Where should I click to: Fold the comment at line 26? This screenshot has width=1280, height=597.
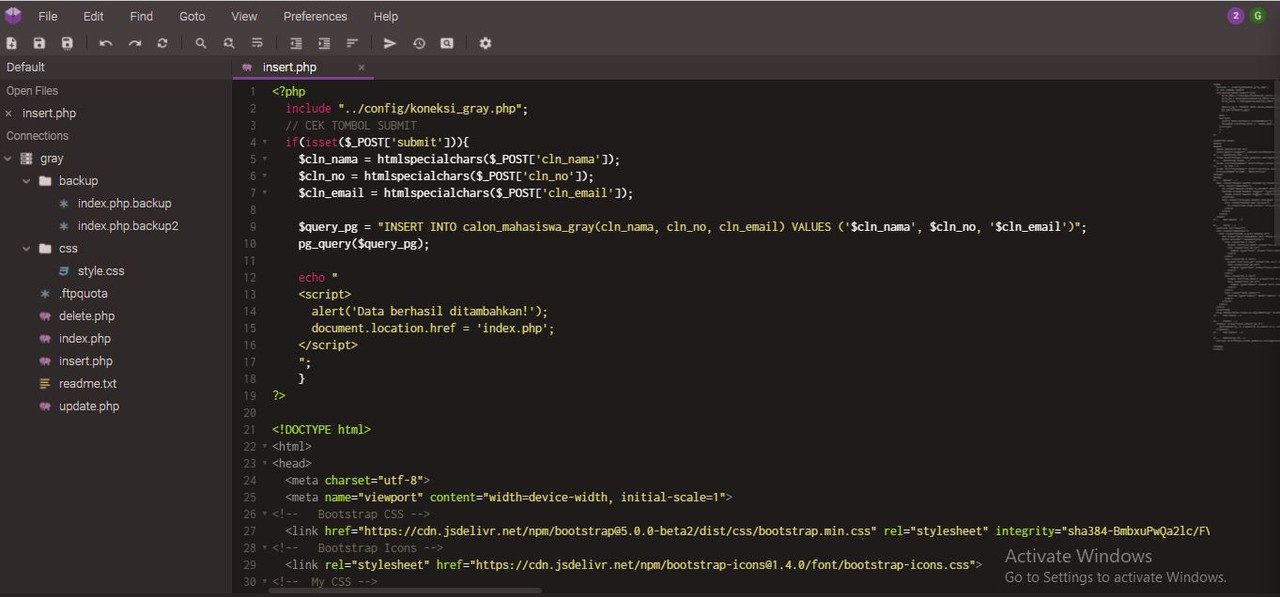click(264, 514)
